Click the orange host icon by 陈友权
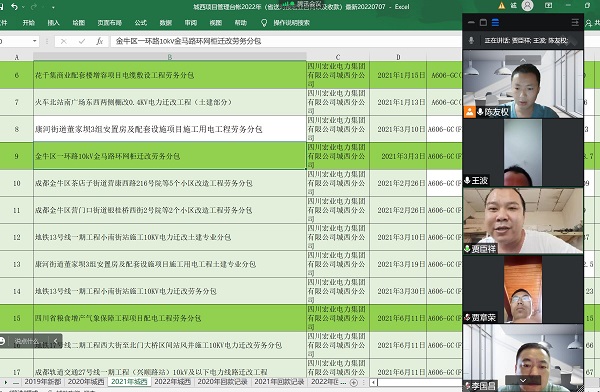The height and width of the screenshot is (392, 600). (x=470, y=112)
